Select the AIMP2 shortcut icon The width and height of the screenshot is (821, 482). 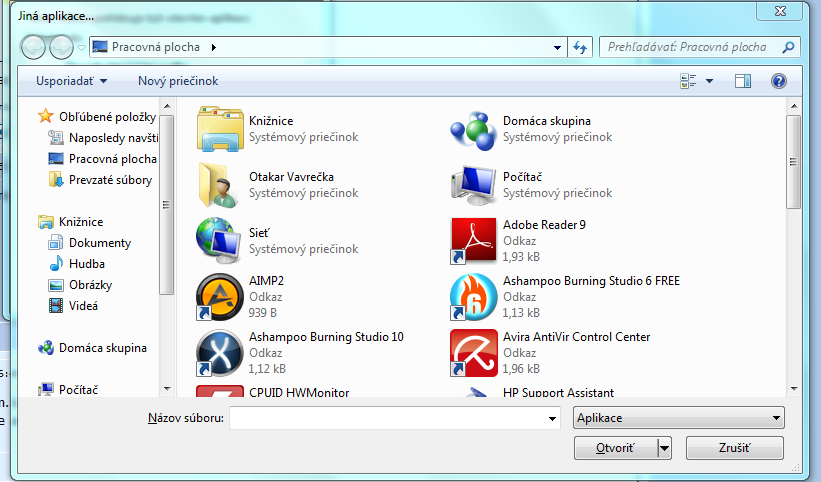pyautogui.click(x=220, y=297)
